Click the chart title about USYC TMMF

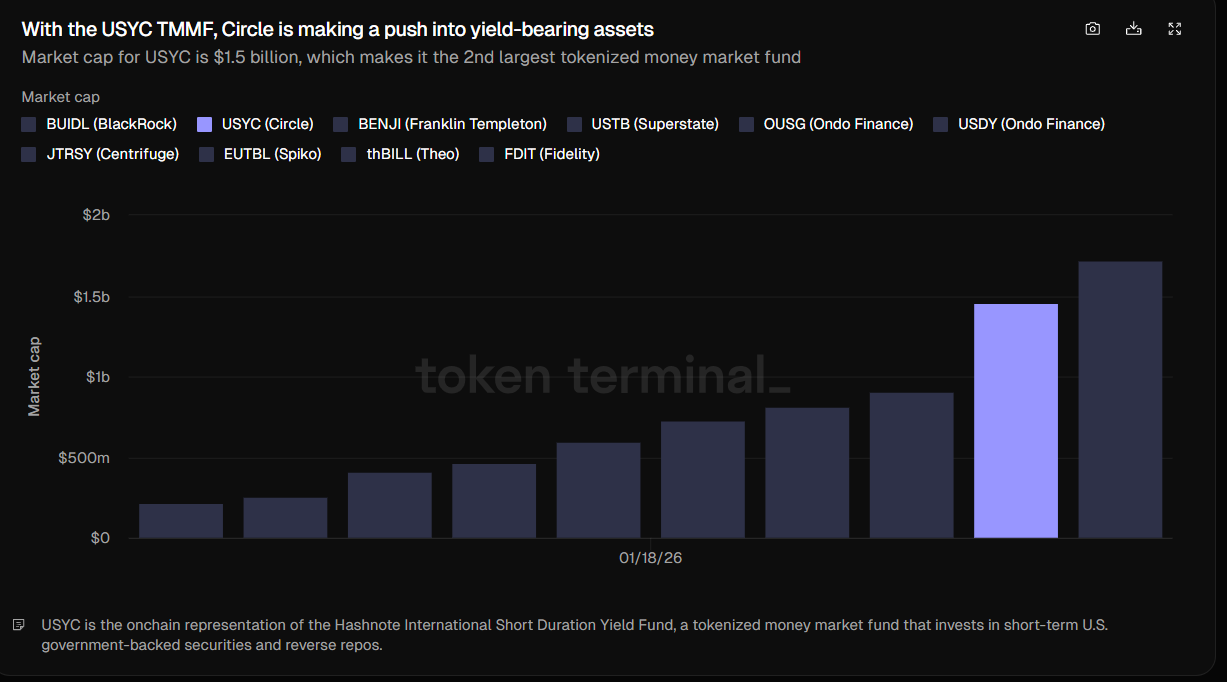coord(338,30)
